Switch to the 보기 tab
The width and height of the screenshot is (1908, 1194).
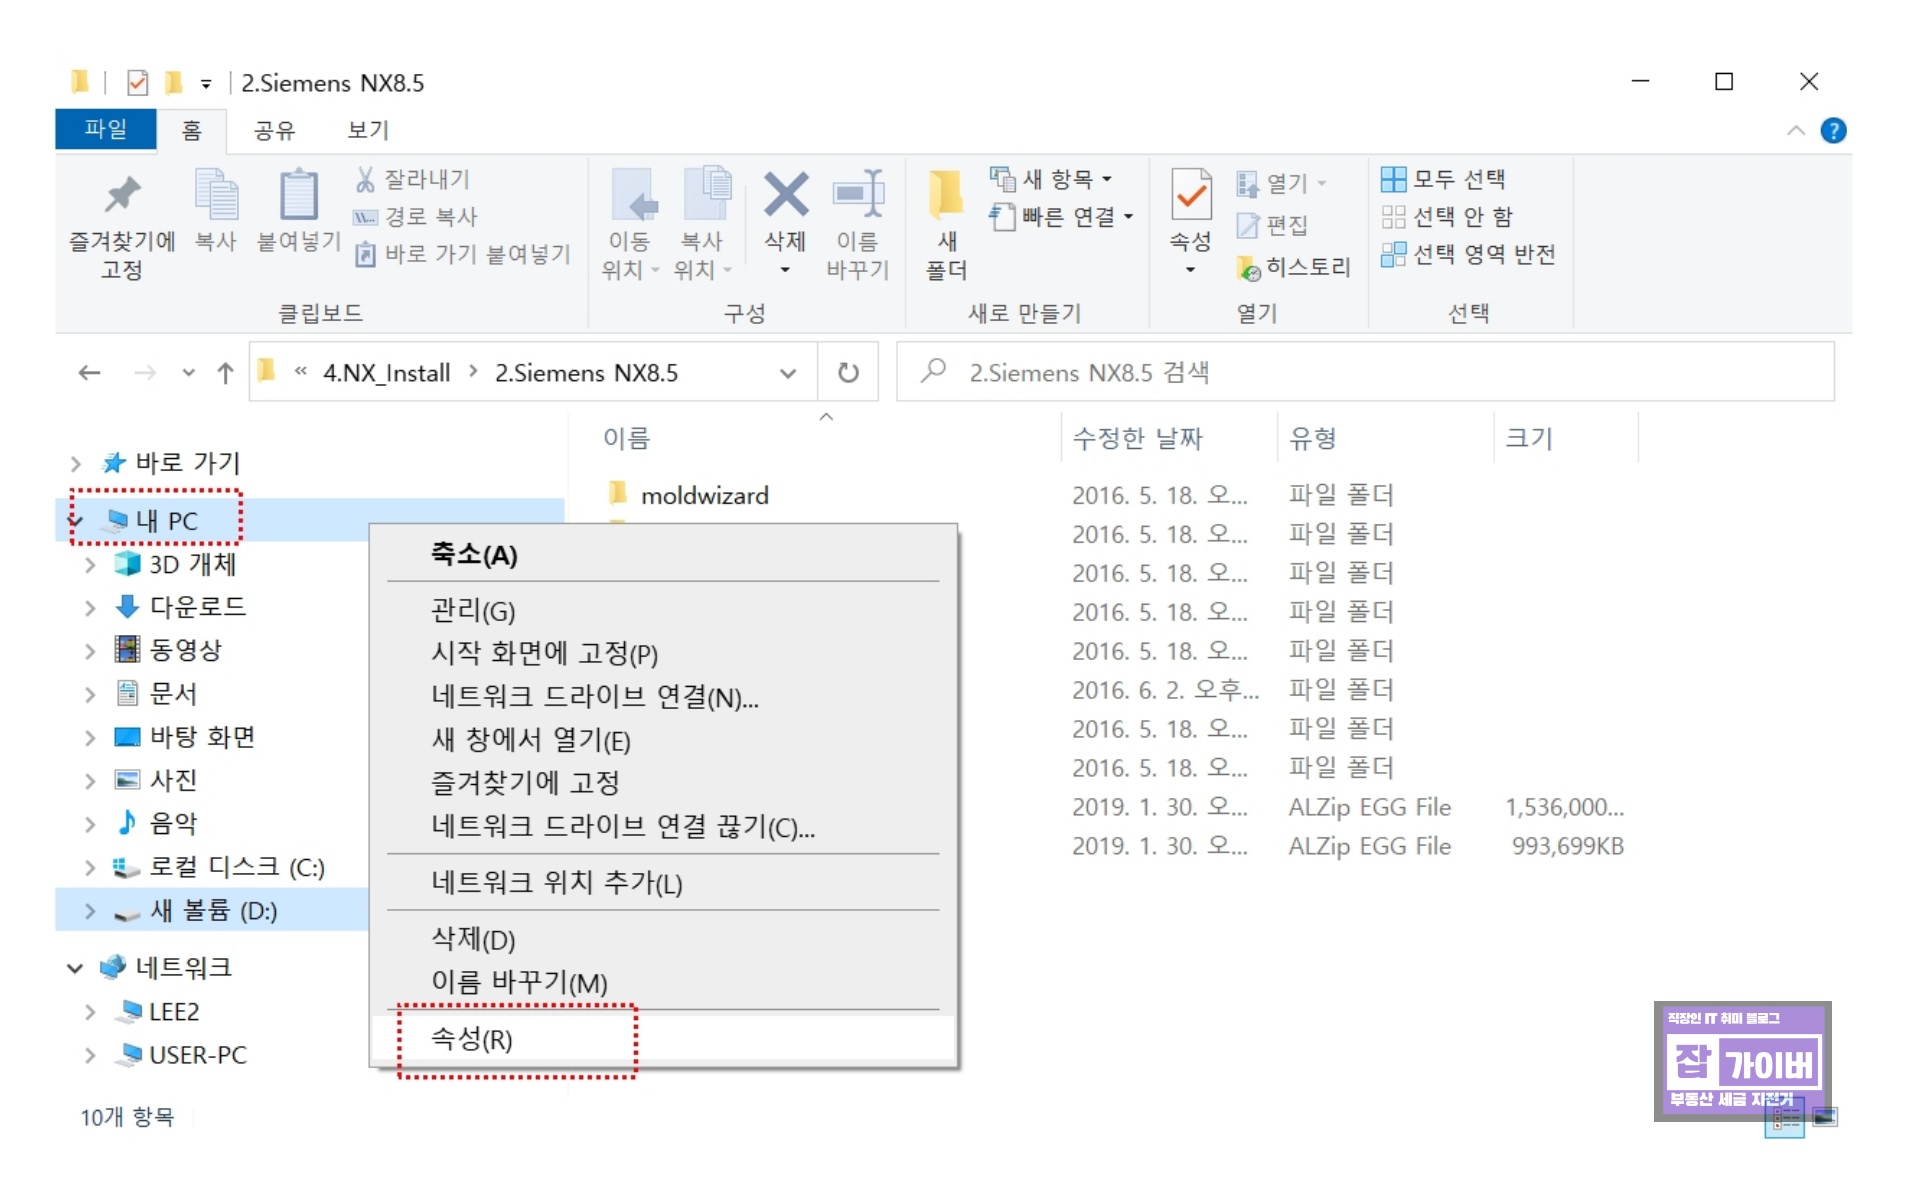coord(368,131)
